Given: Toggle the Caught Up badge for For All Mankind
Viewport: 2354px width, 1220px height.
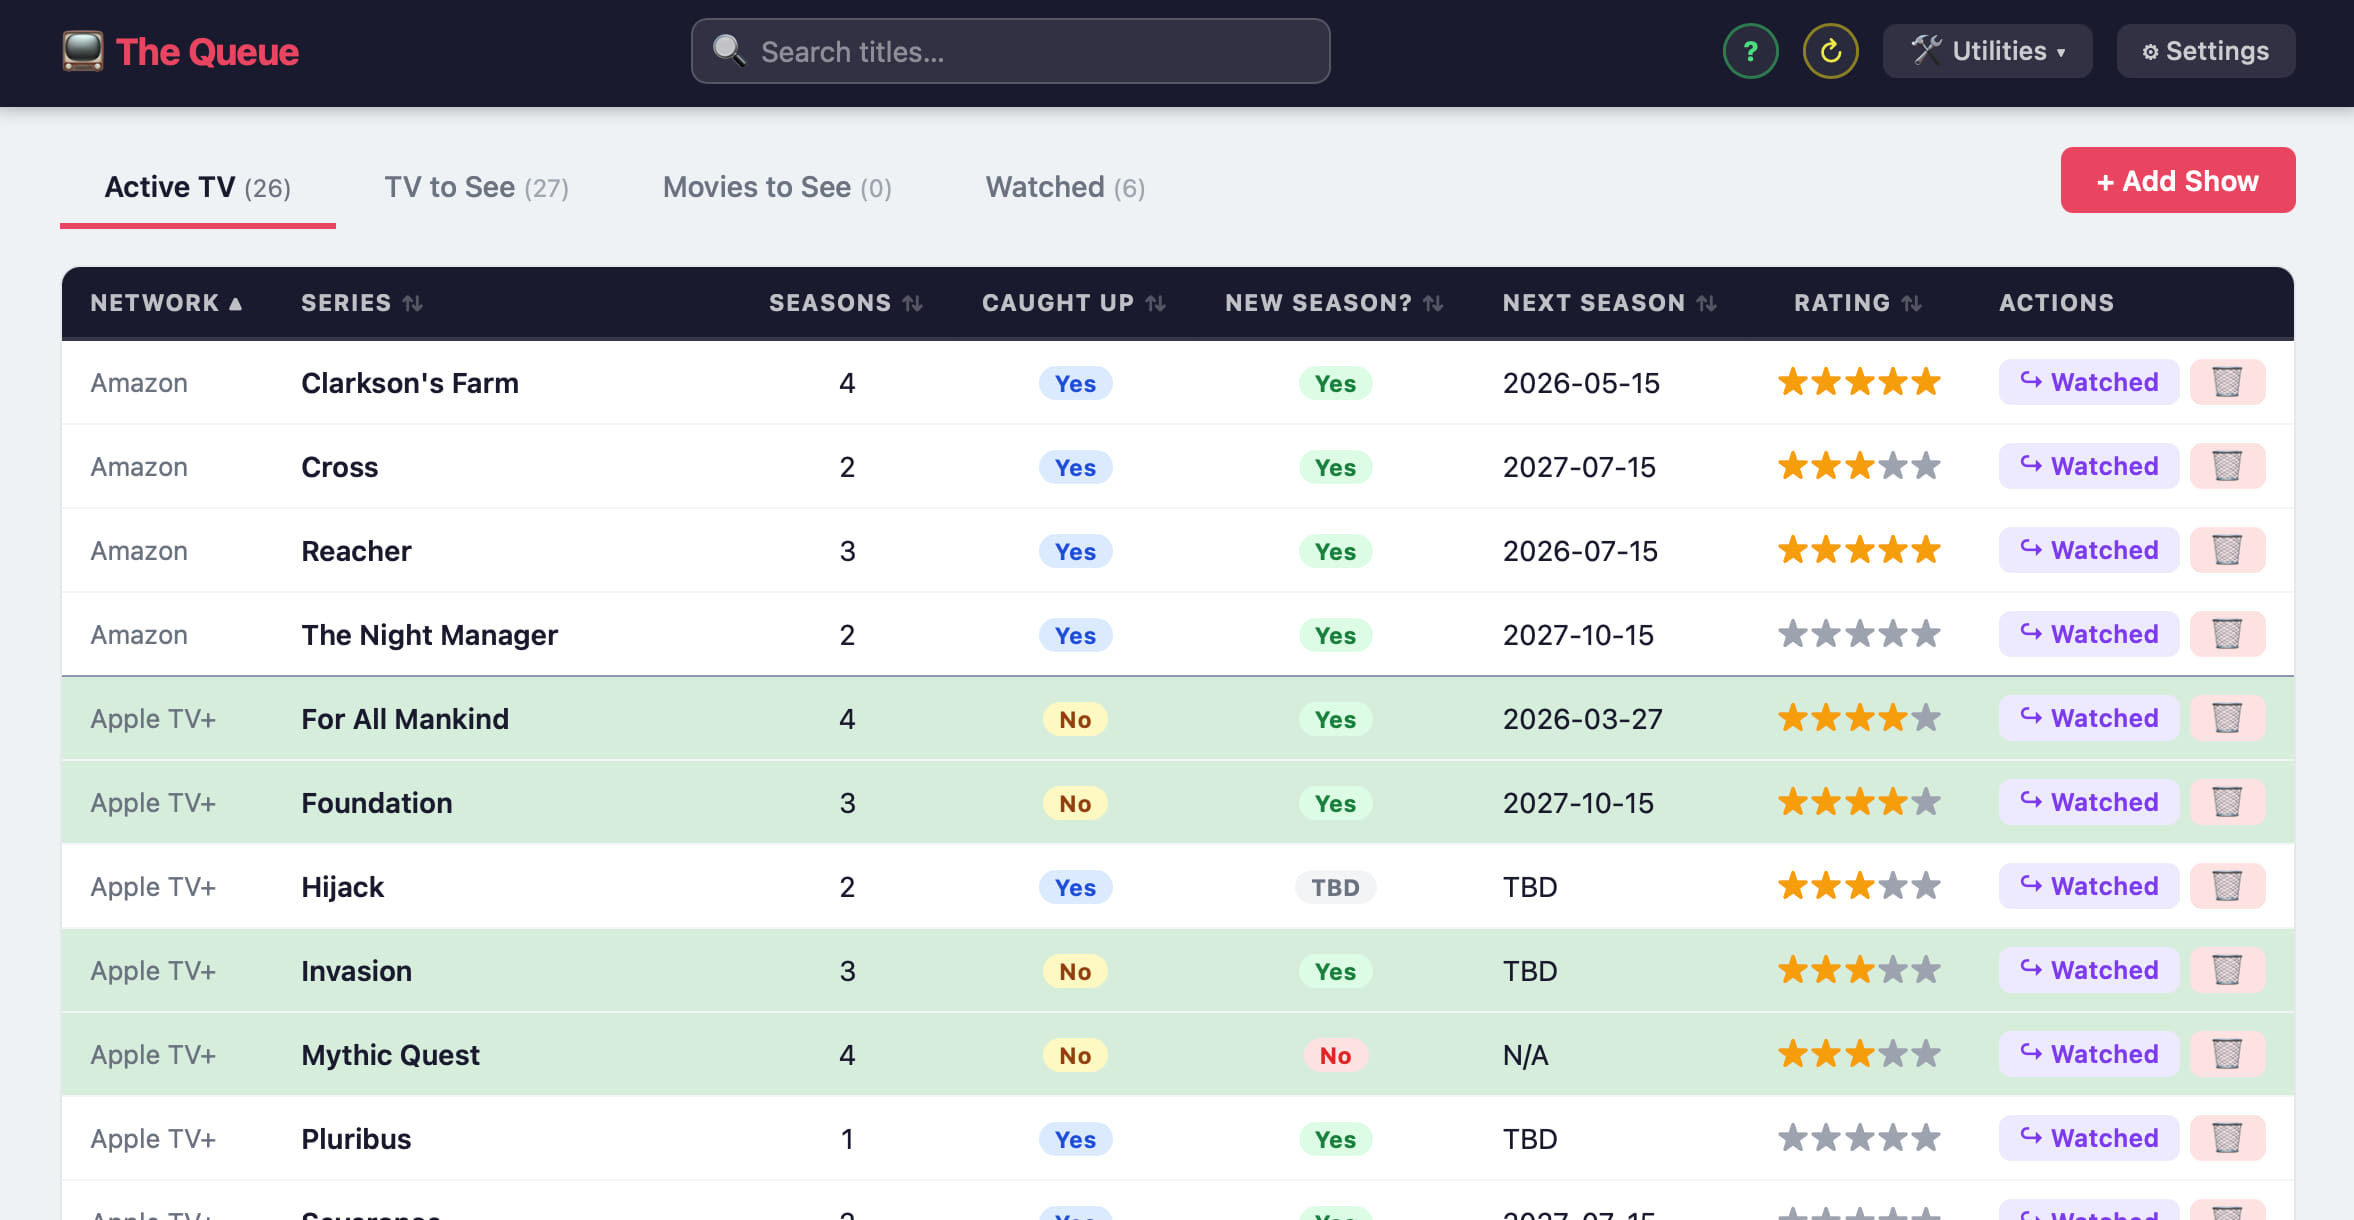Looking at the screenshot, I should (1075, 719).
